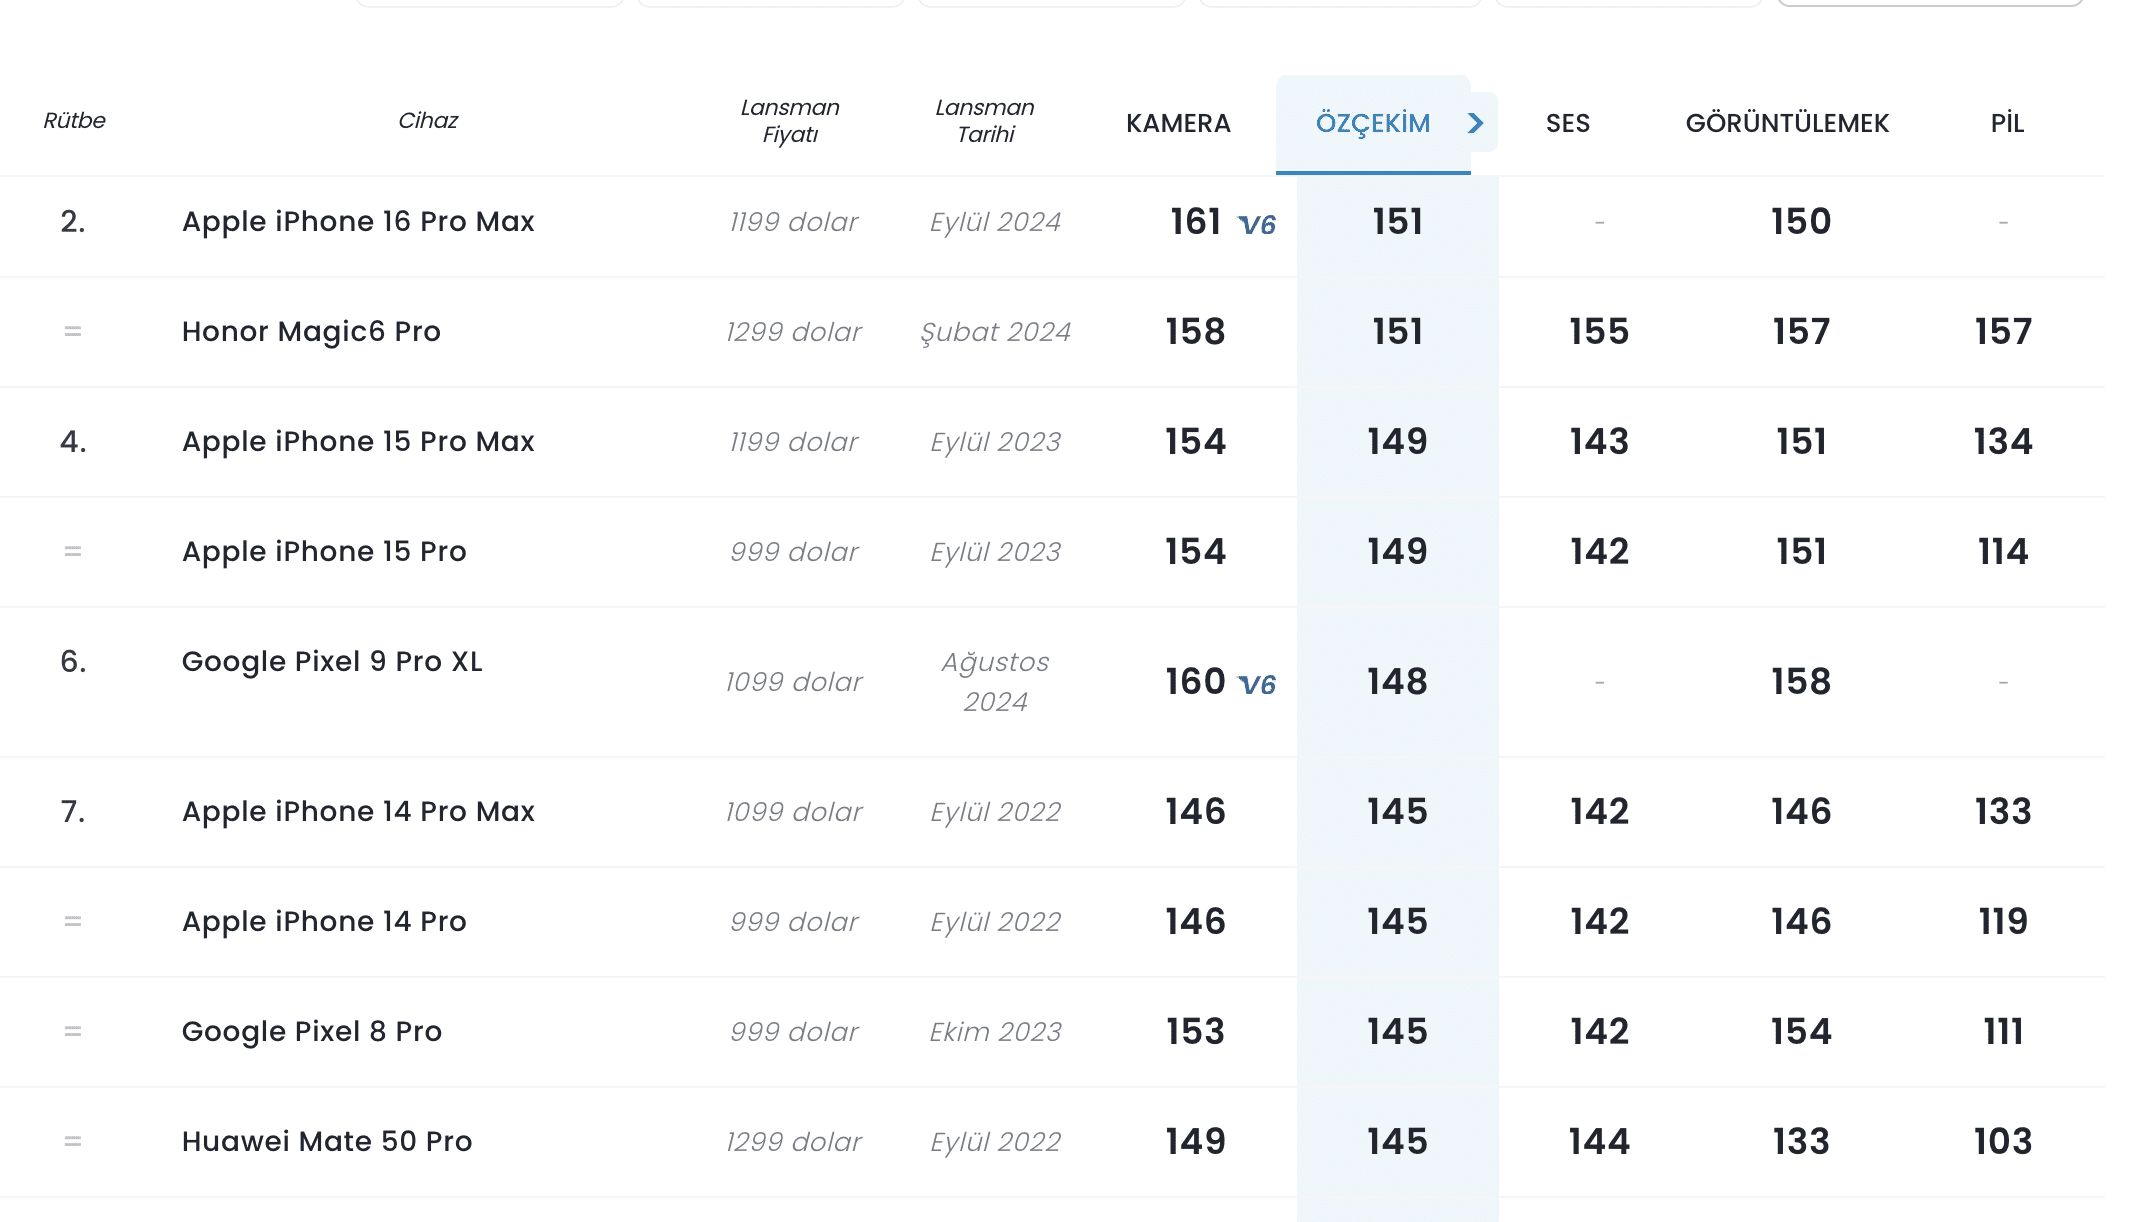Click the Huawei Mate 50 Pro link
The image size is (2144, 1222).
coord(327,1141)
